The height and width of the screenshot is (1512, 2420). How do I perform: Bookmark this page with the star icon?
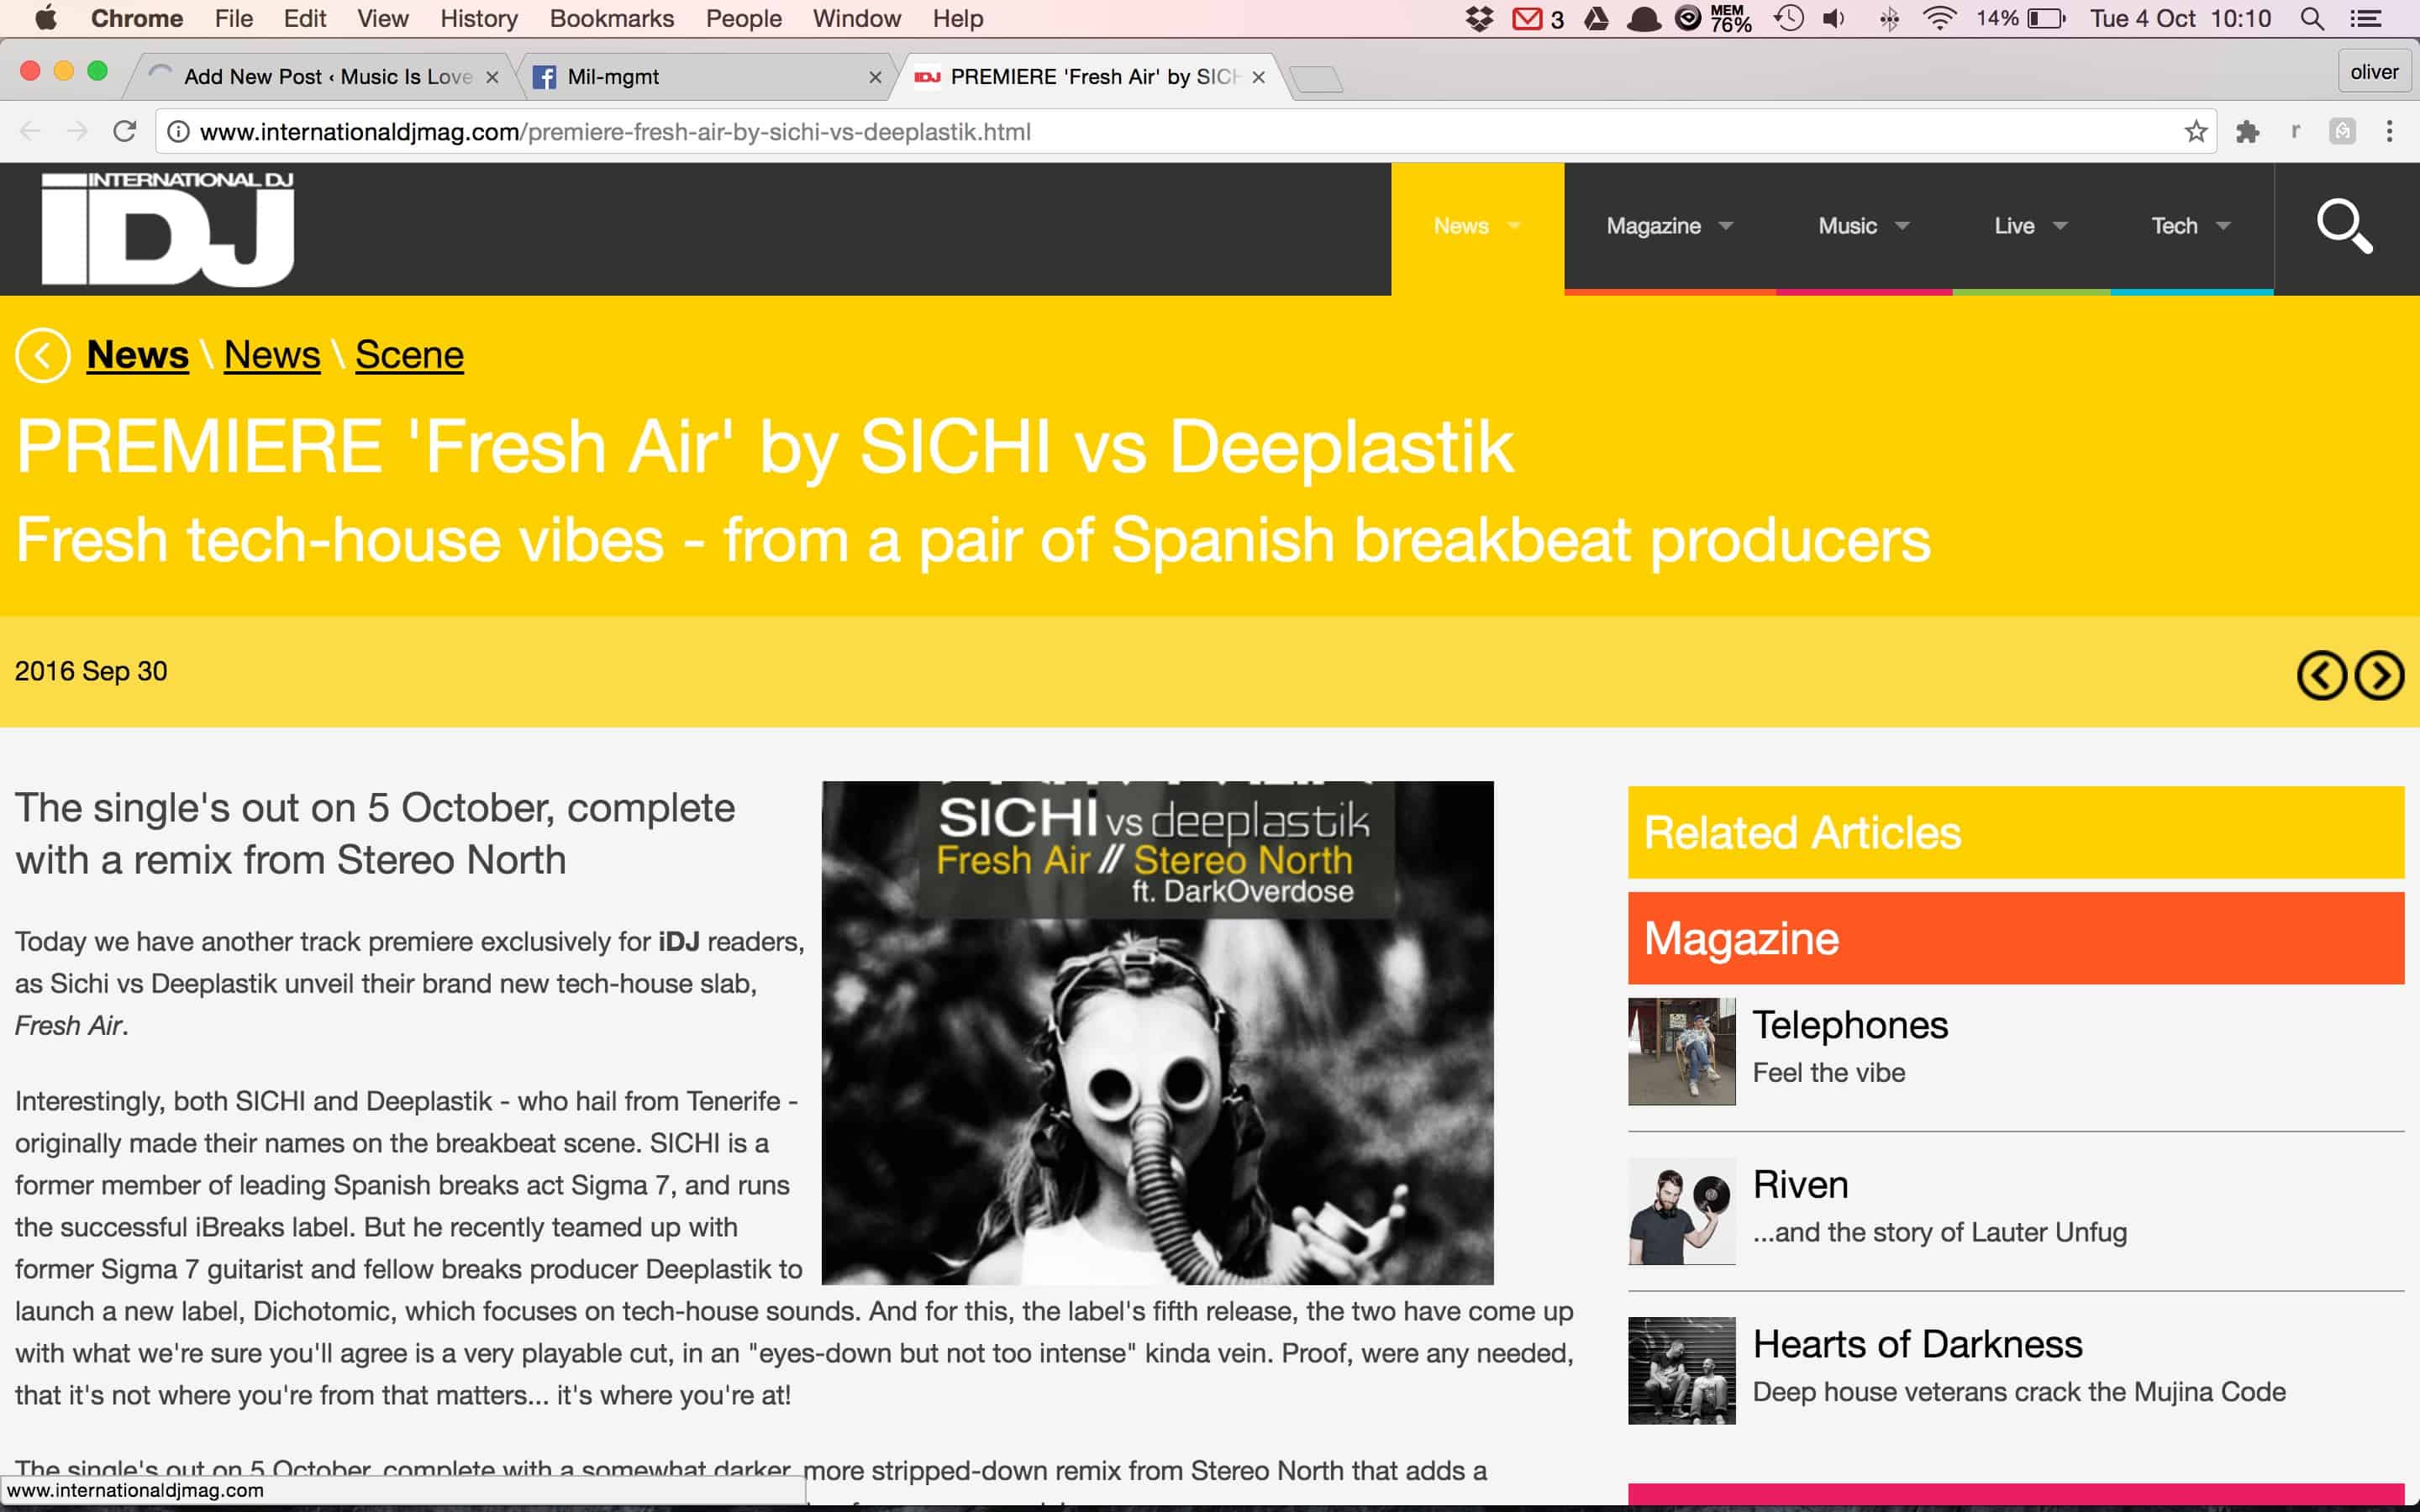[x=2195, y=131]
